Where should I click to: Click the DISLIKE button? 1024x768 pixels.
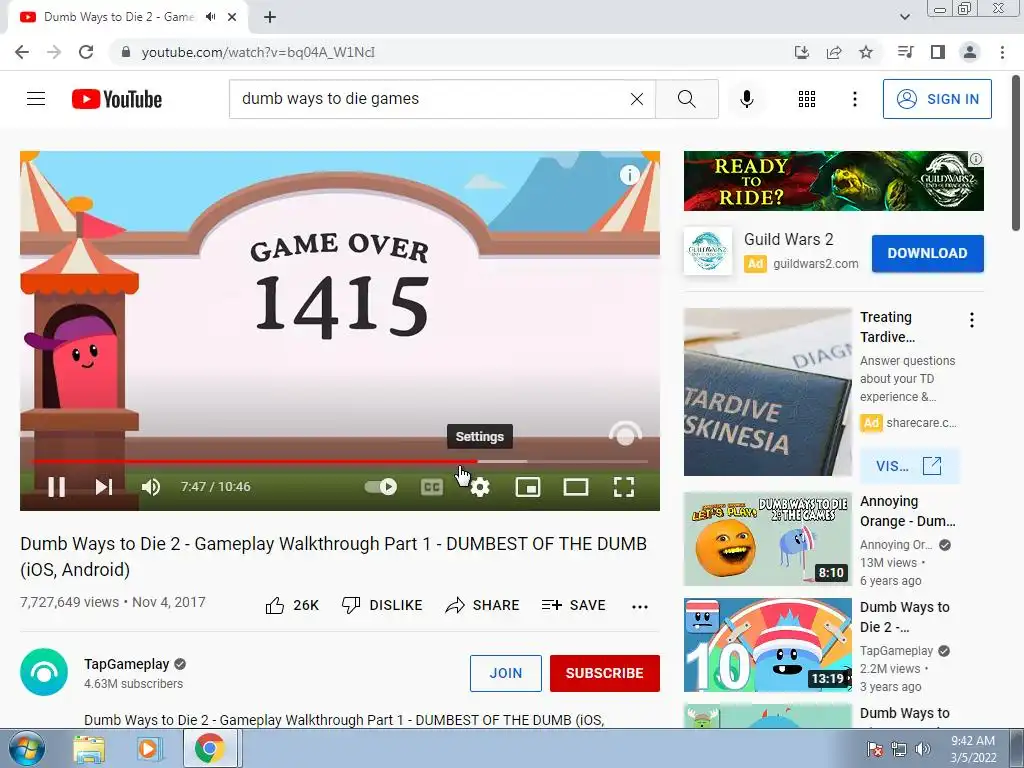coord(382,605)
